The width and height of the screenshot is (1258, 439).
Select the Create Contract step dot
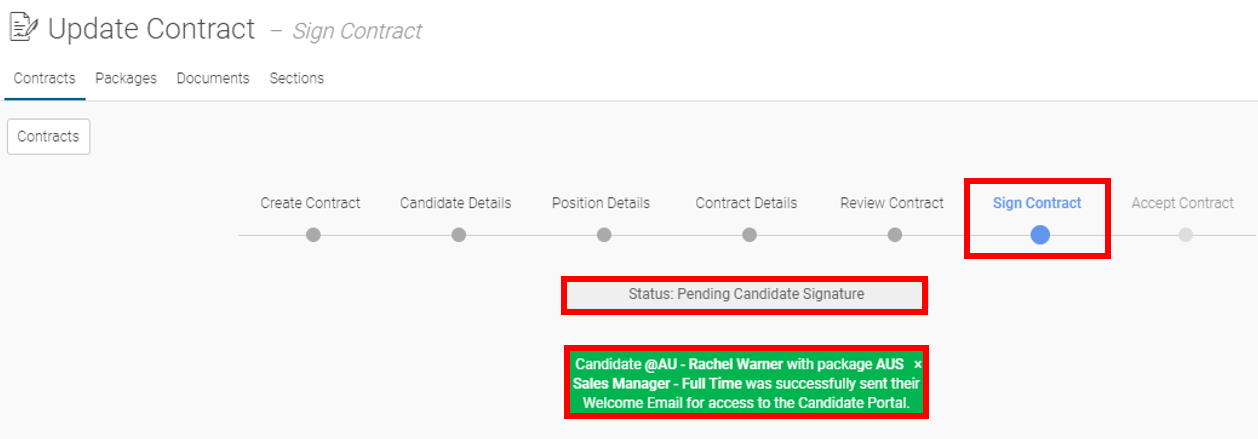point(313,235)
